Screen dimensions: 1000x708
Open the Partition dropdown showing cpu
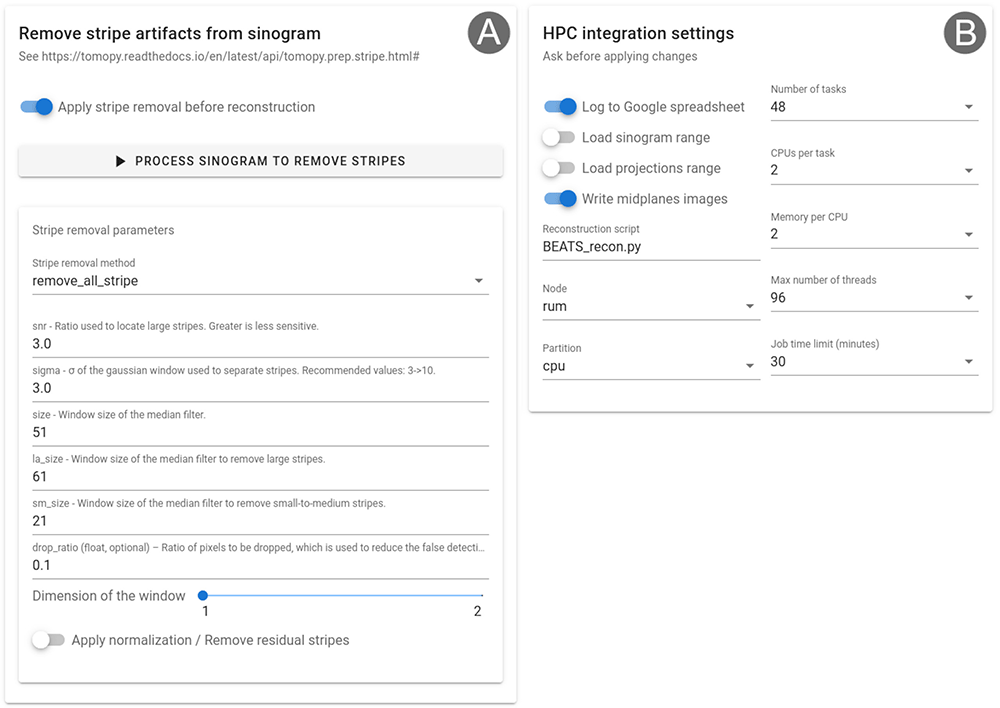click(x=651, y=366)
